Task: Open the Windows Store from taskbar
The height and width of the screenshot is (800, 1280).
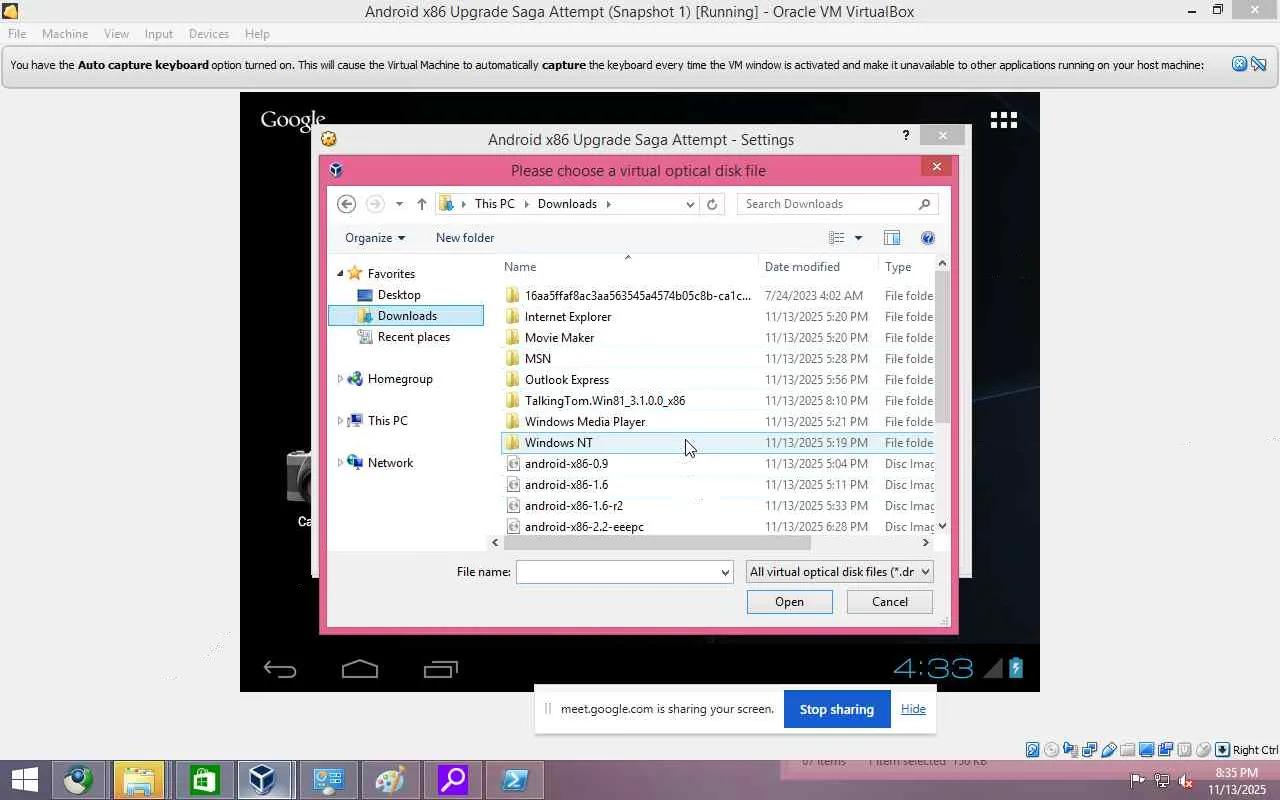Action: pos(205,780)
